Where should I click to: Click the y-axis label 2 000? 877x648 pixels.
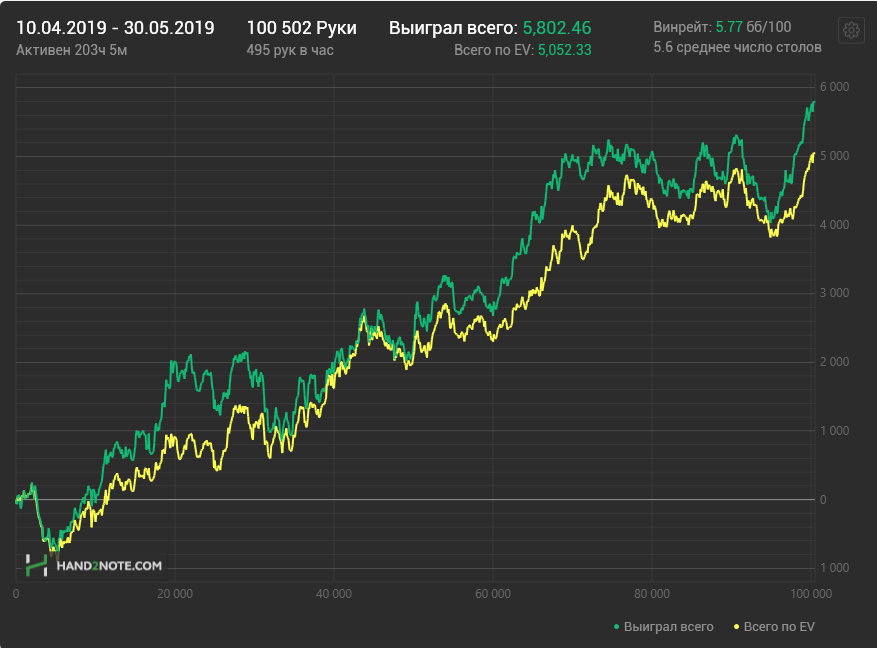click(834, 362)
